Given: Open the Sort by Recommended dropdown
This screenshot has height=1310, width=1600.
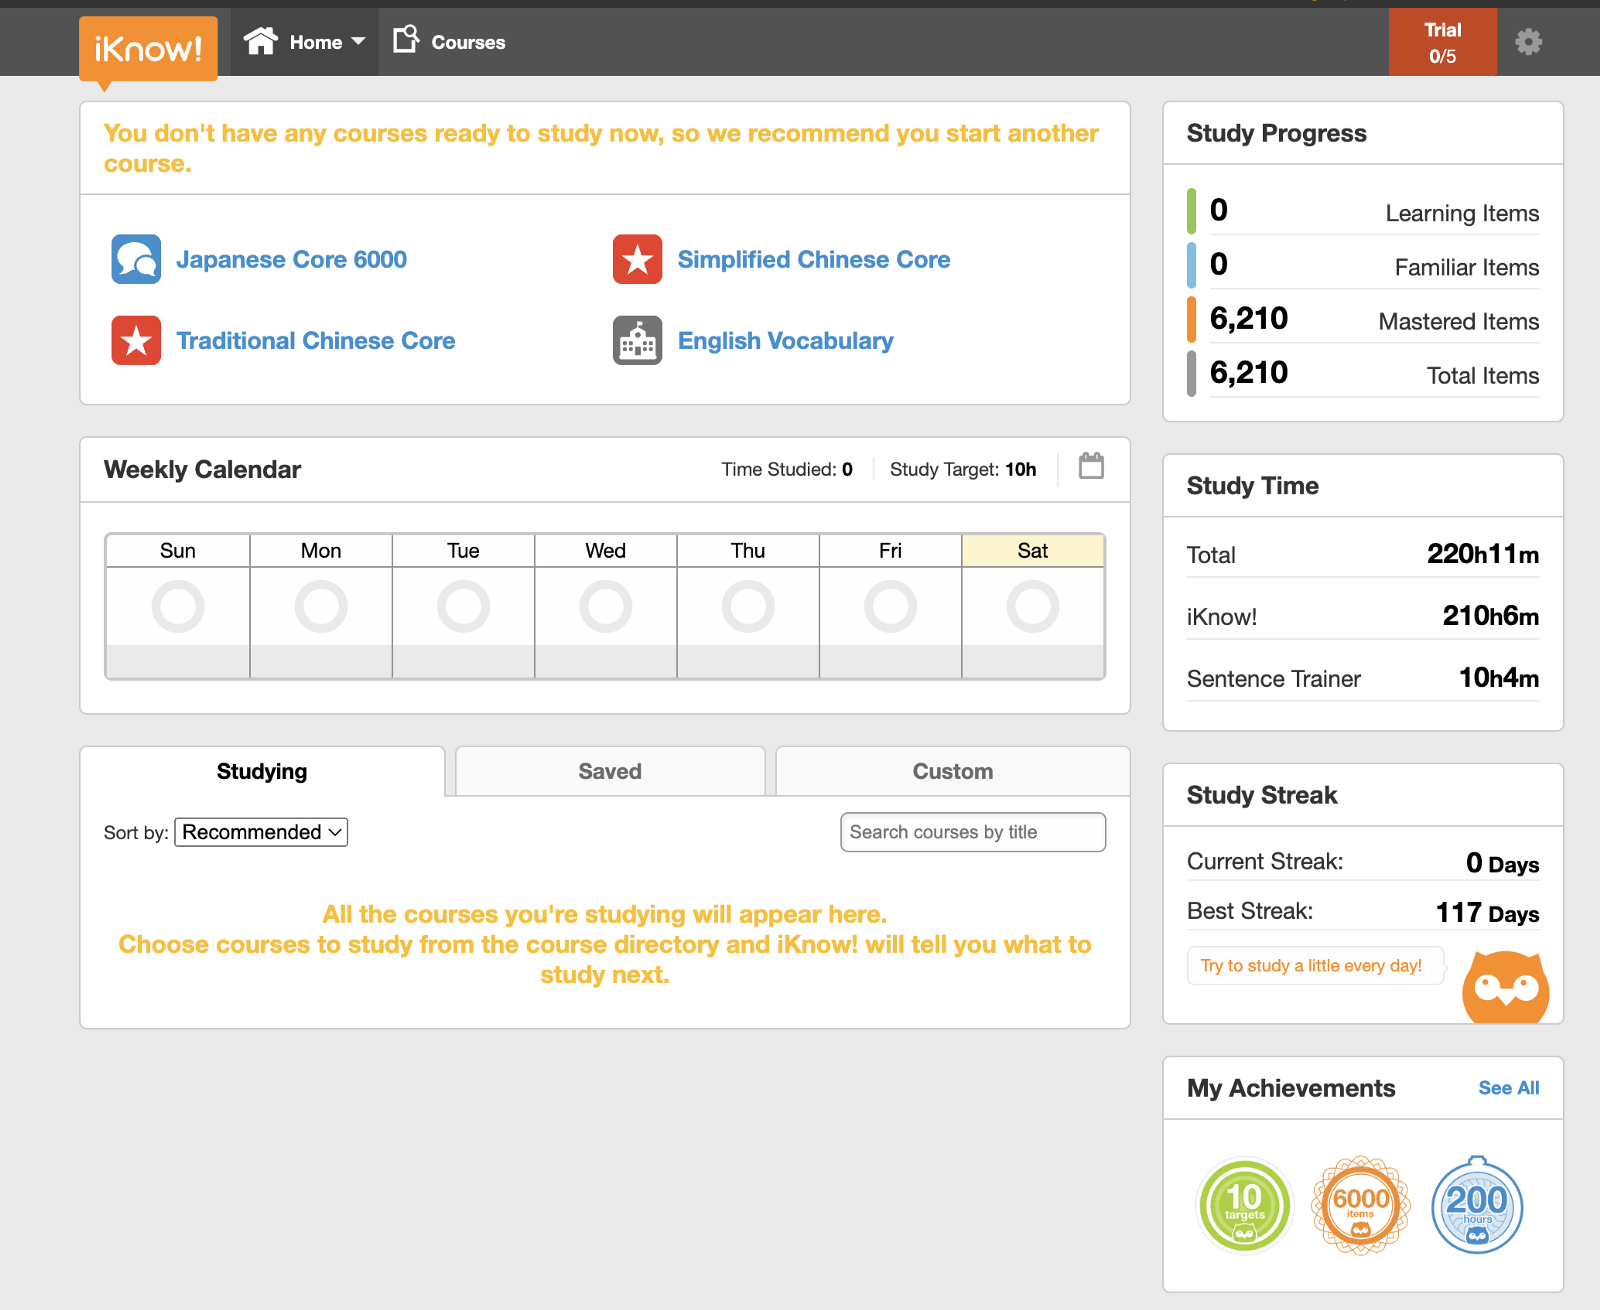Looking at the screenshot, I should click(x=261, y=832).
